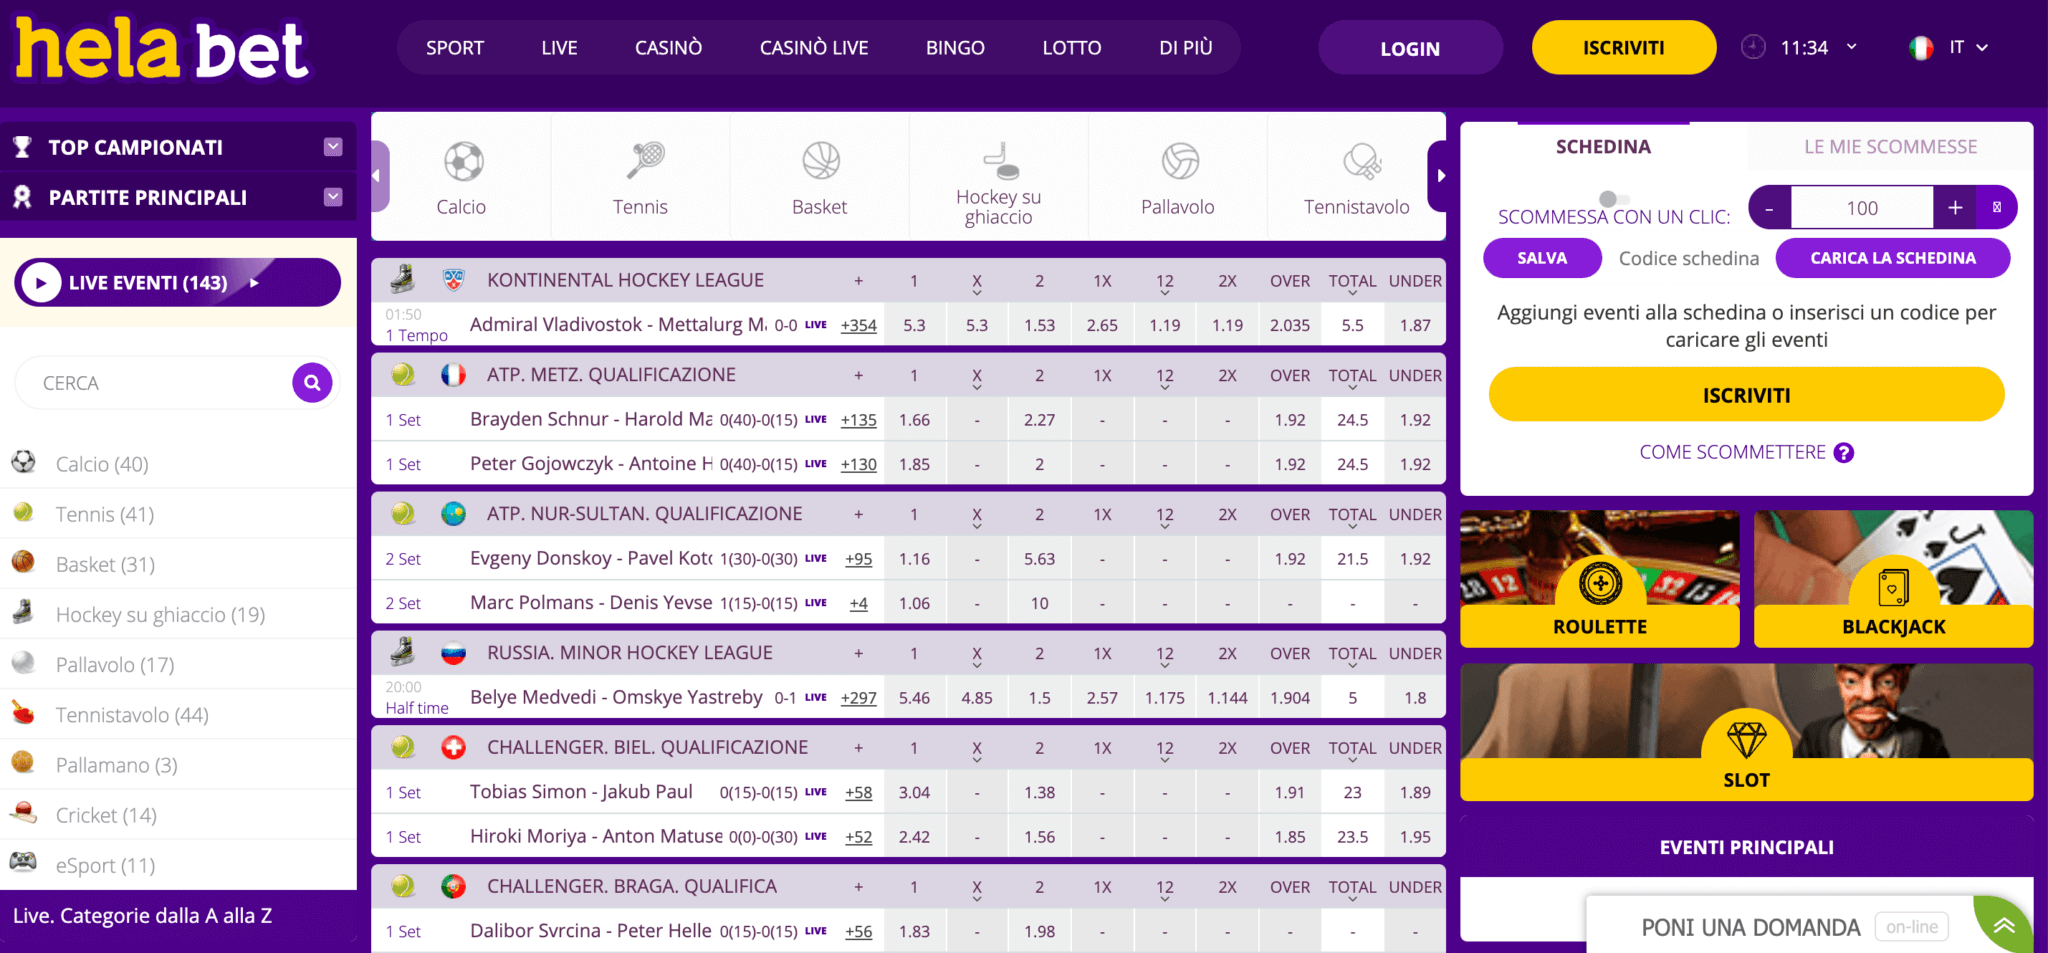Open Hockey su ghiaccio category icon
Screen dimensions: 2048x953
[1000, 160]
